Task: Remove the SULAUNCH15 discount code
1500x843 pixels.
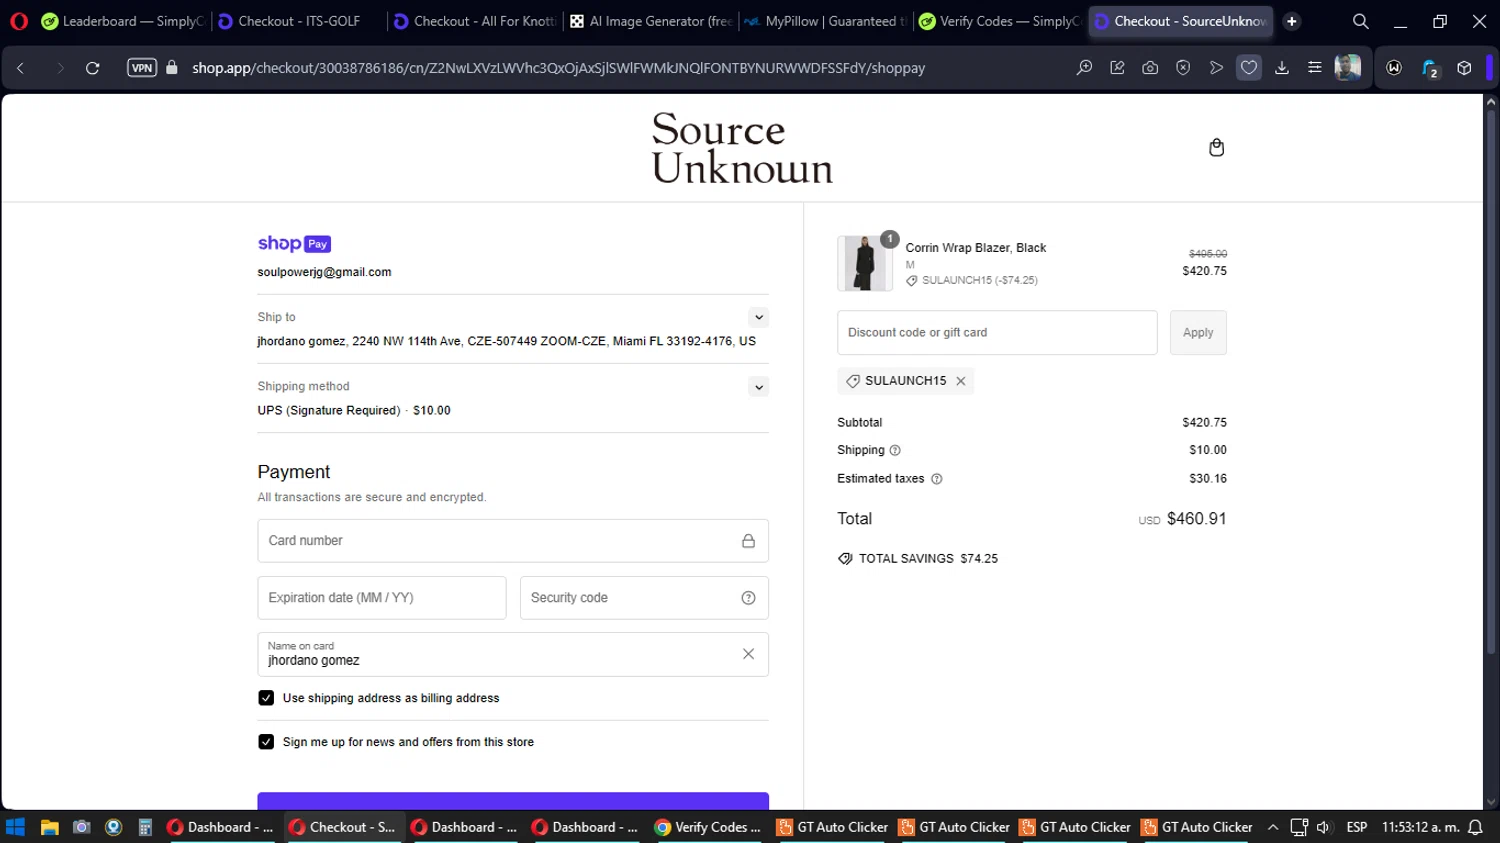Action: 961,381
